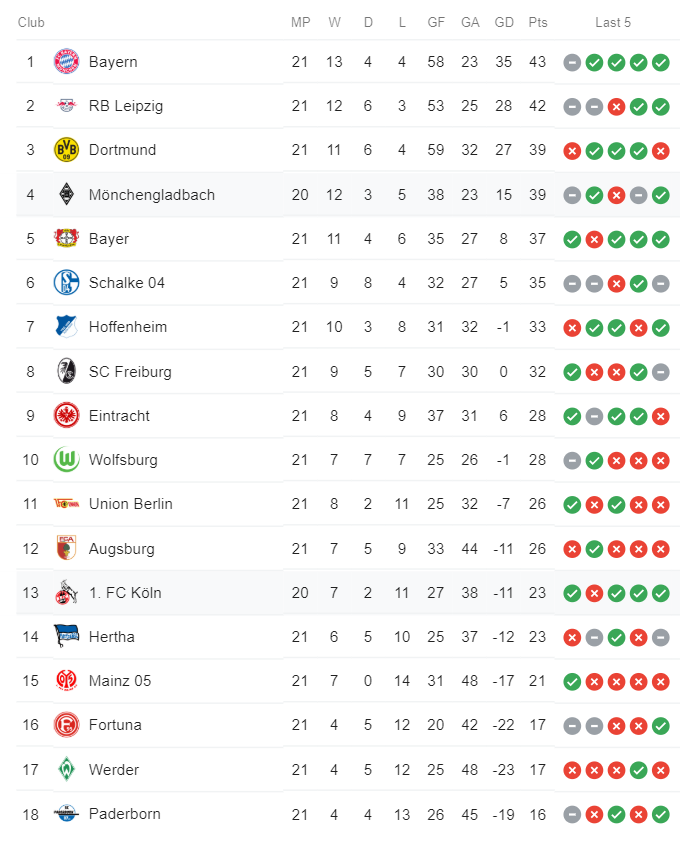Click the Bayern club logo
Screen dimensions: 680x842
coord(67,61)
